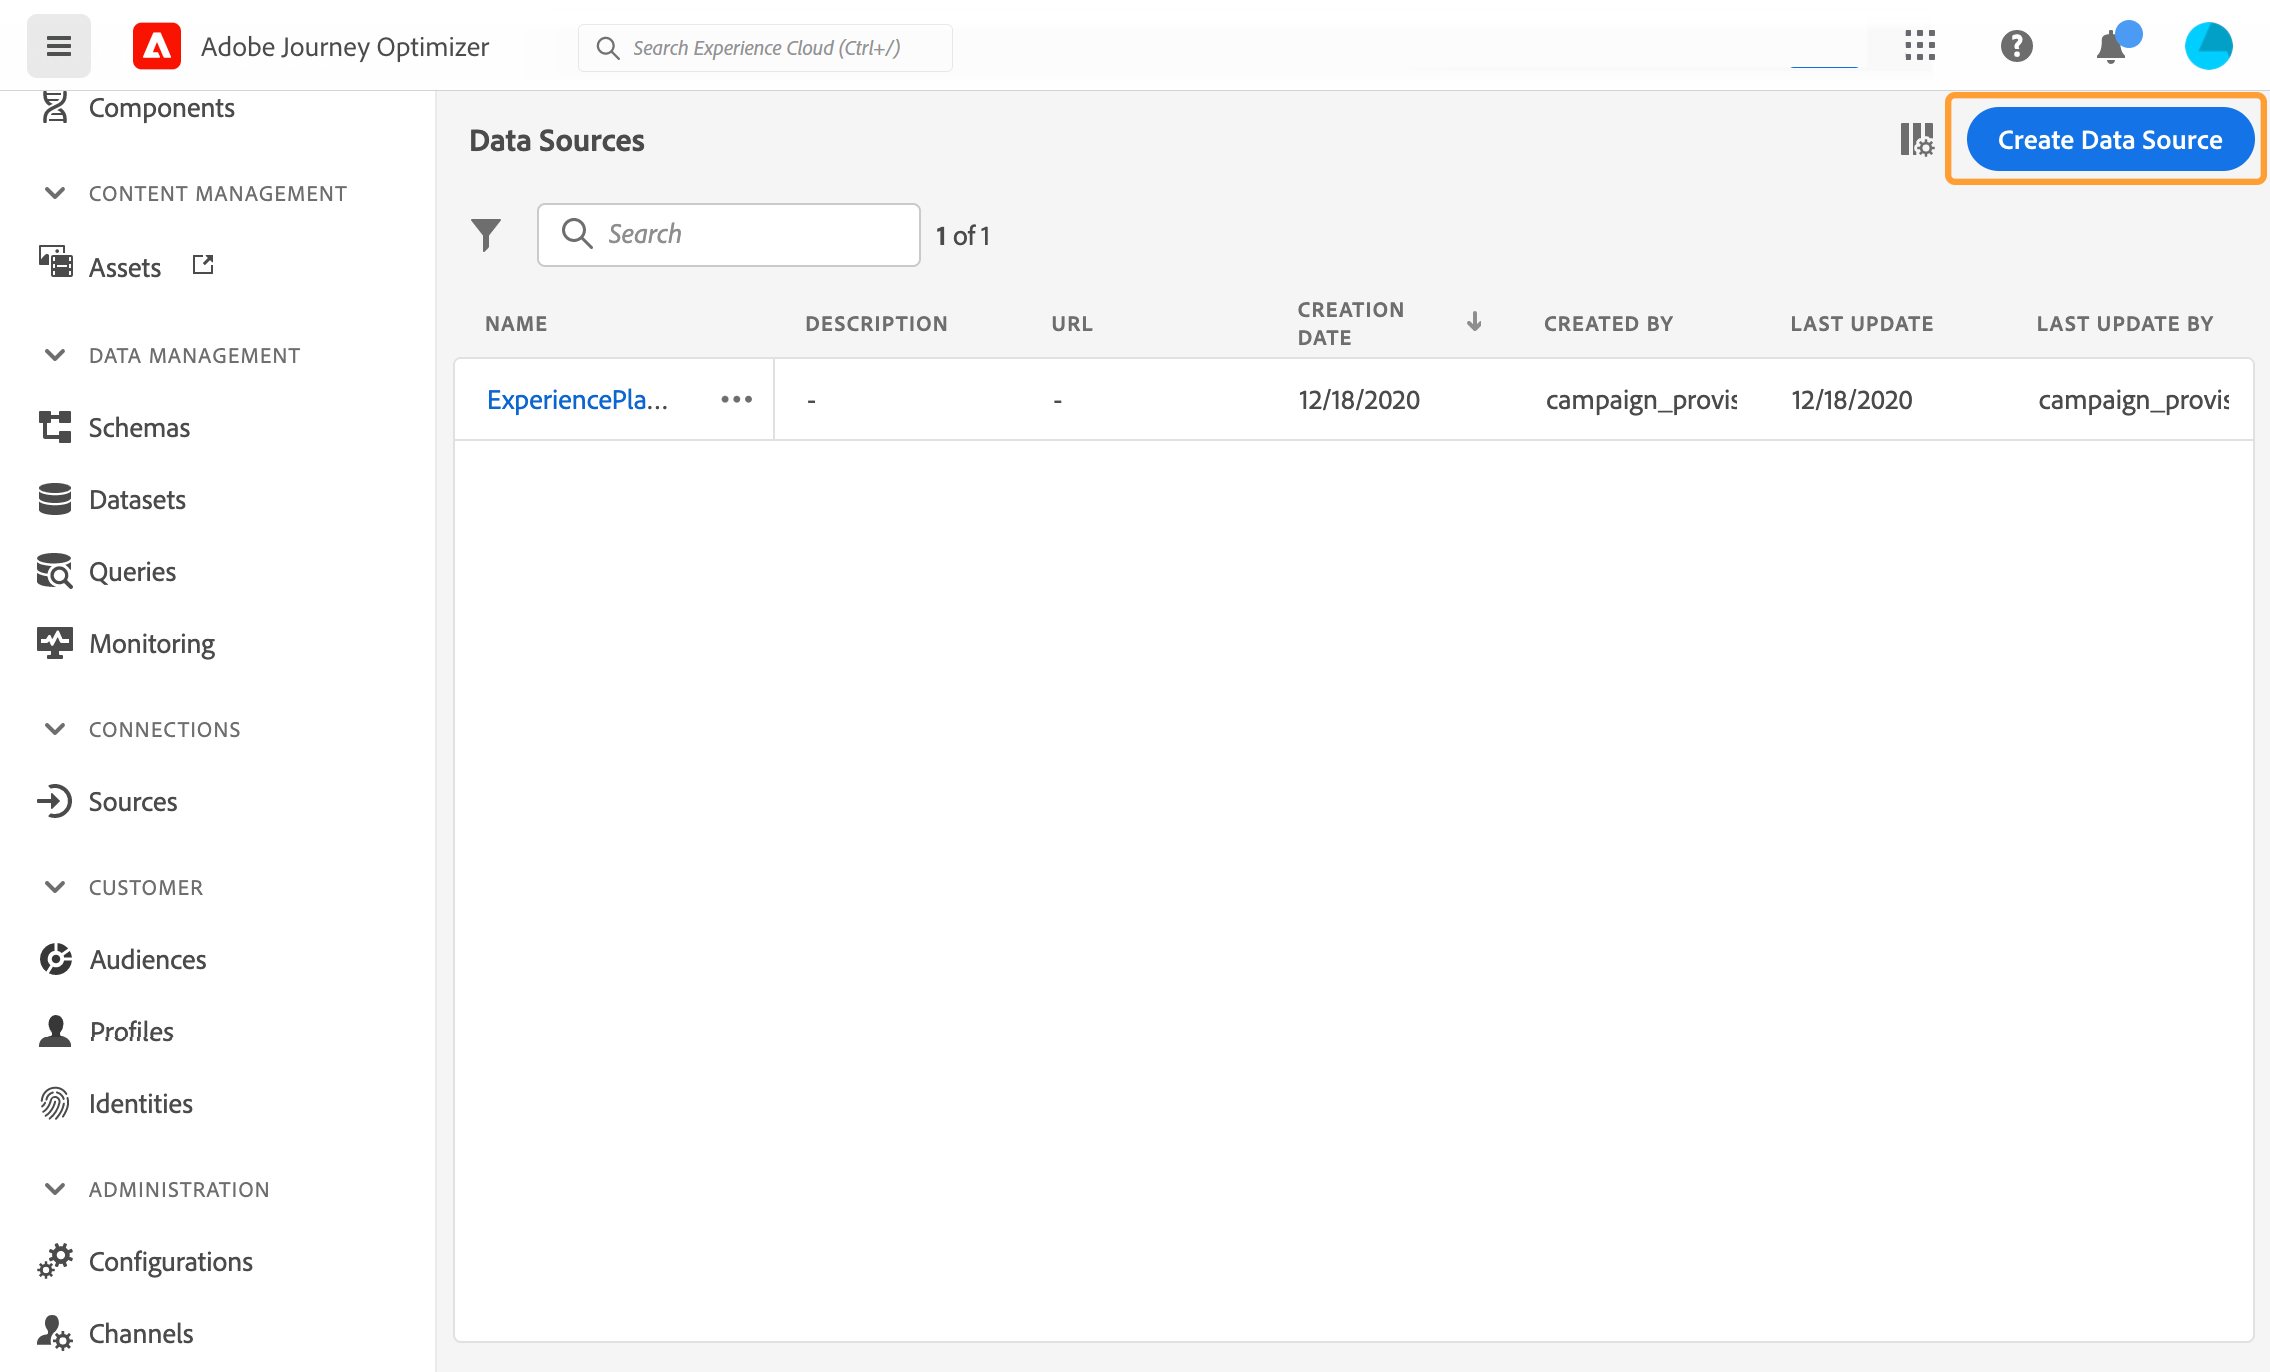Focus the Search Experience Cloud box
This screenshot has height=1372, width=2270.
[766, 48]
